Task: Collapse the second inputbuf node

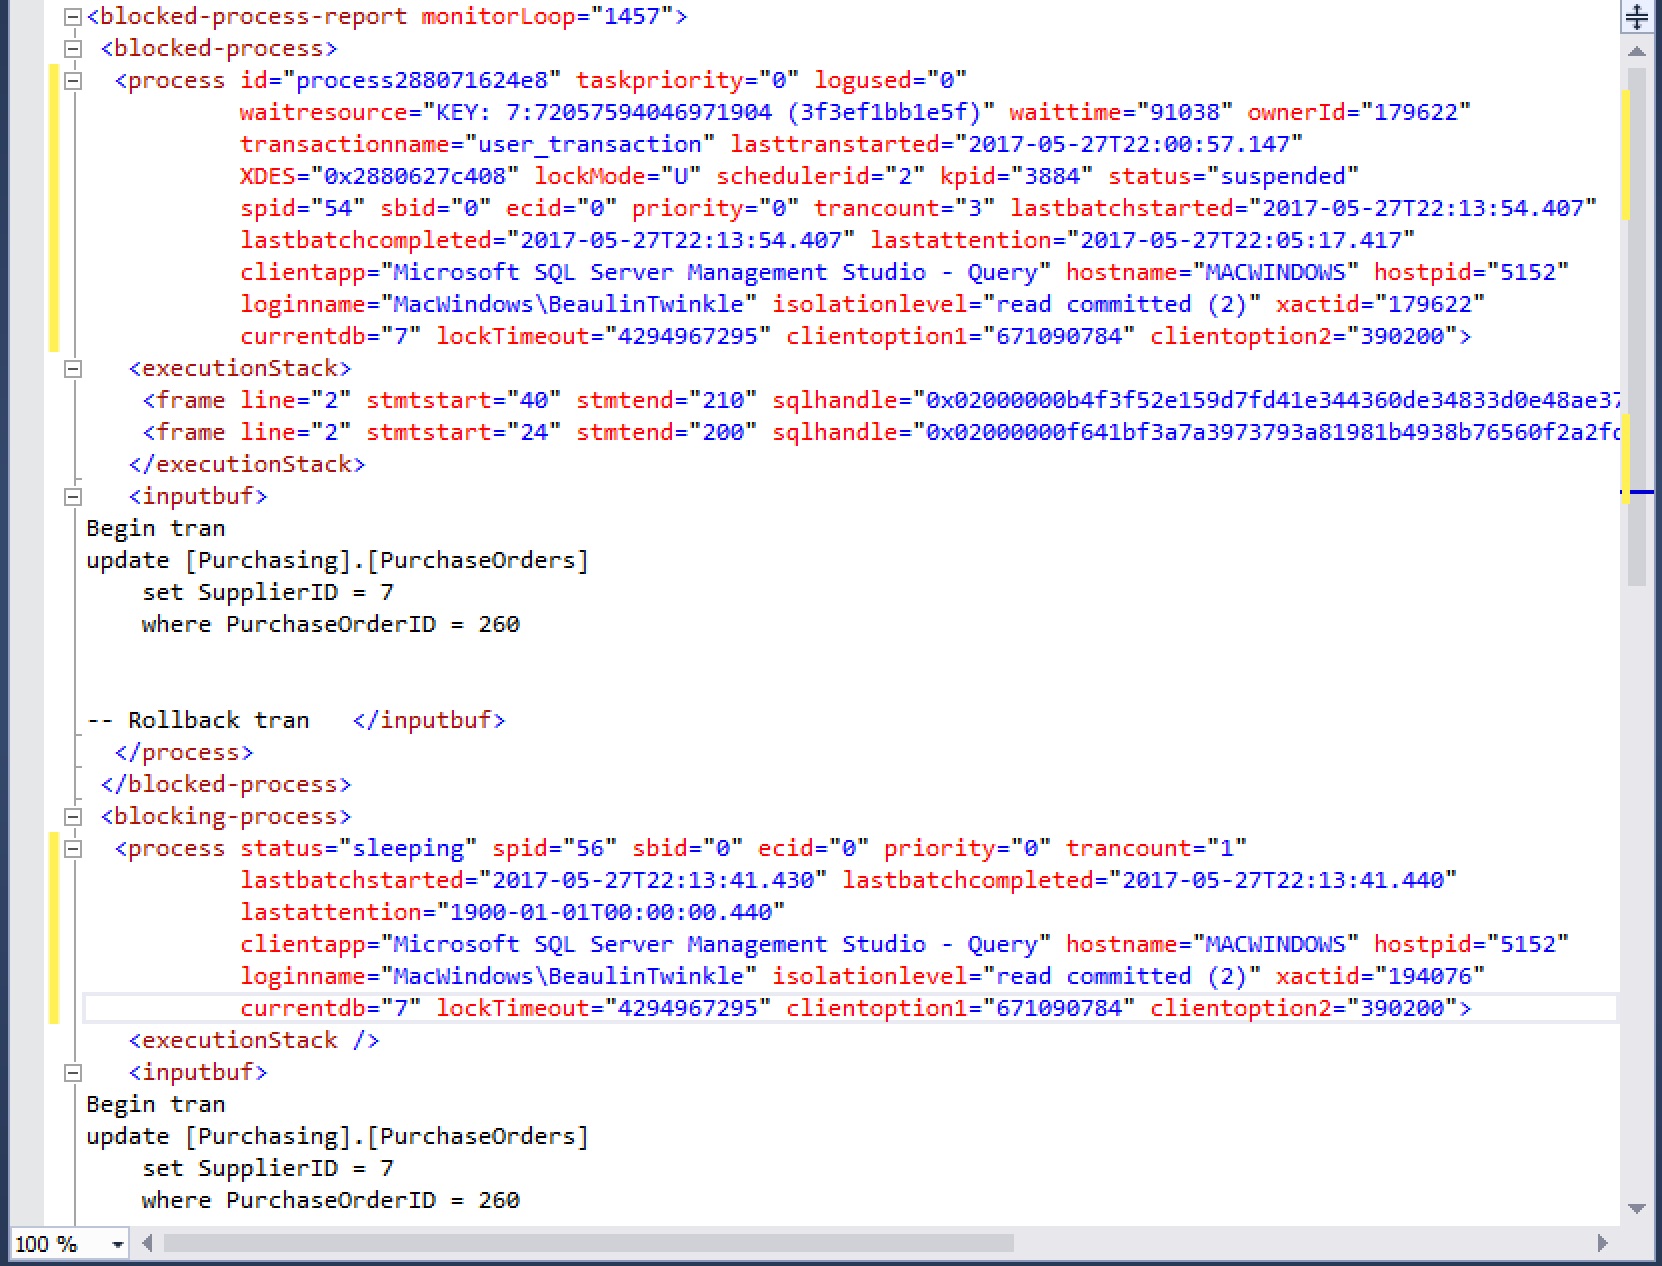Action: point(72,1073)
